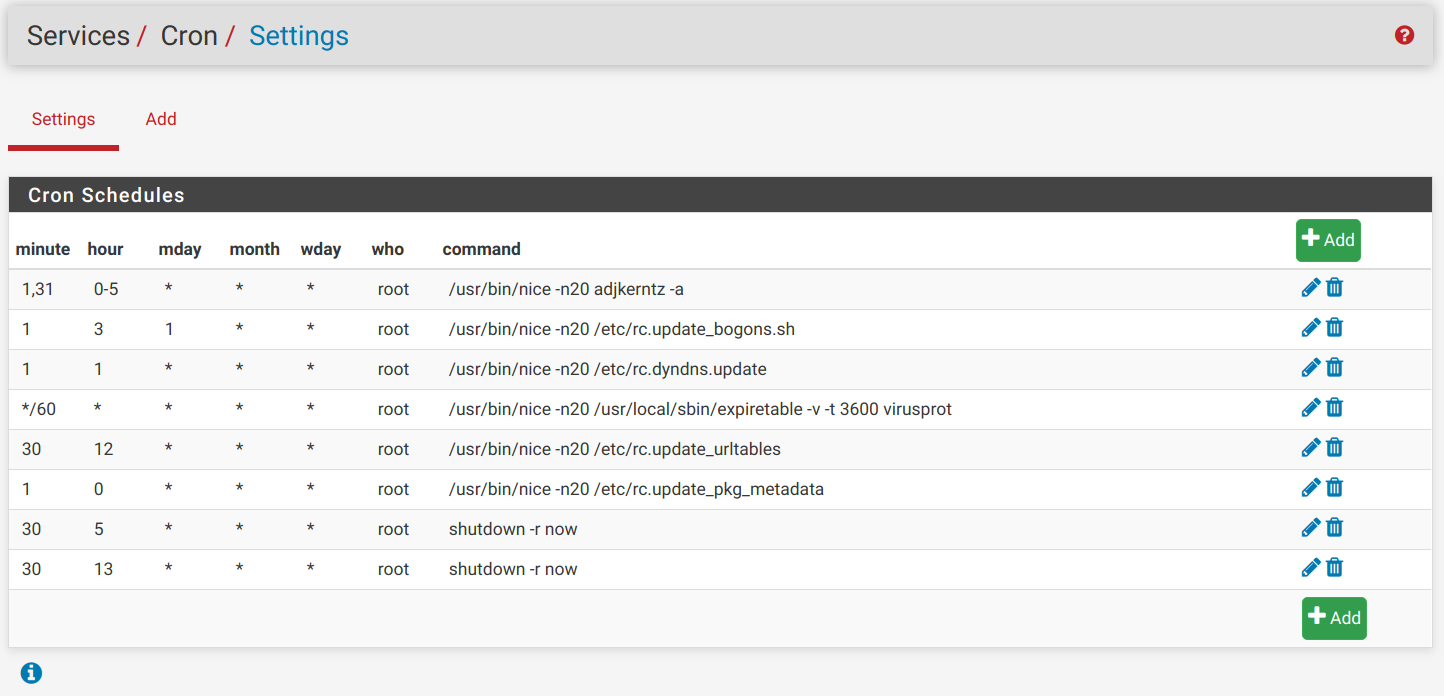Open the blue Settings breadcrumb link

tap(299, 36)
